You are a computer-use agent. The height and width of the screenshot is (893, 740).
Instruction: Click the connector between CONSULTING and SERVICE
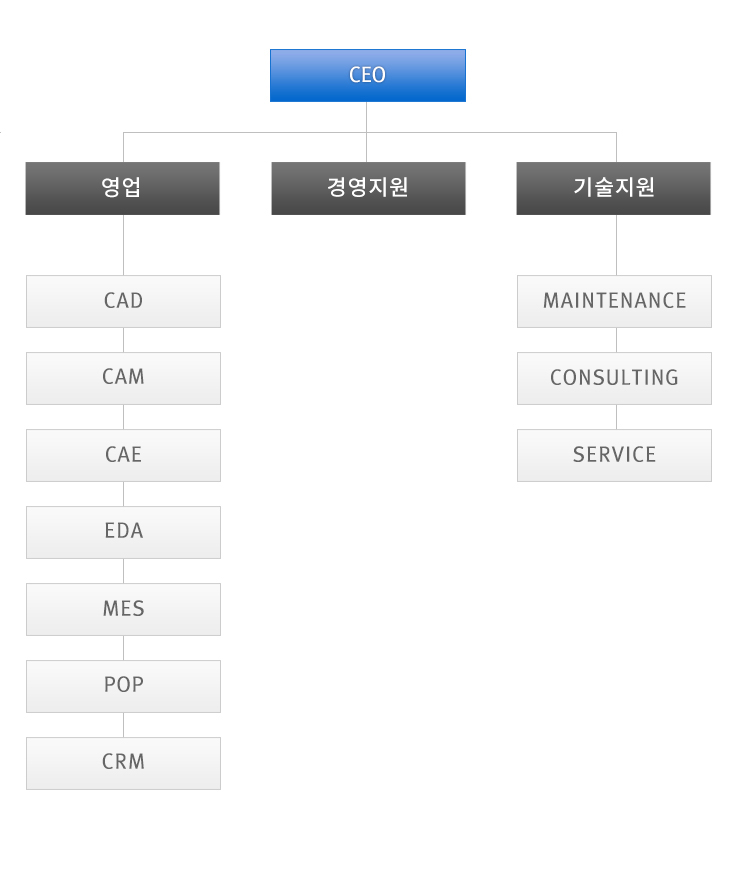pos(616,417)
